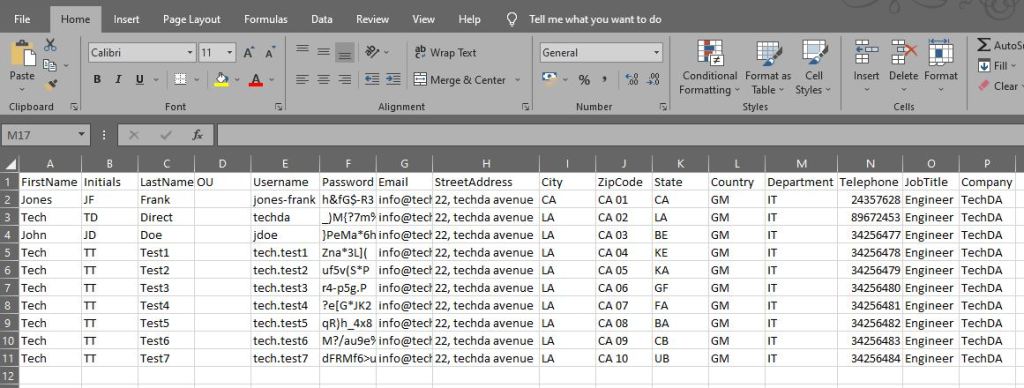Image resolution: width=1024 pixels, height=388 pixels.
Task: Decrease indent icon
Action: point(372,80)
